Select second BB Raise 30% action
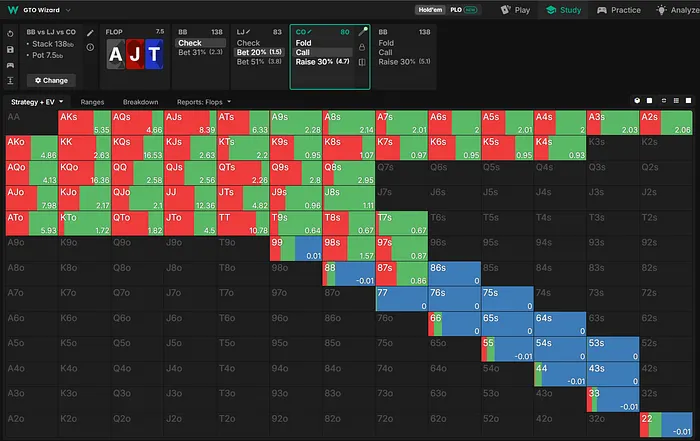Image resolution: width=700 pixels, height=441 pixels. [404, 62]
